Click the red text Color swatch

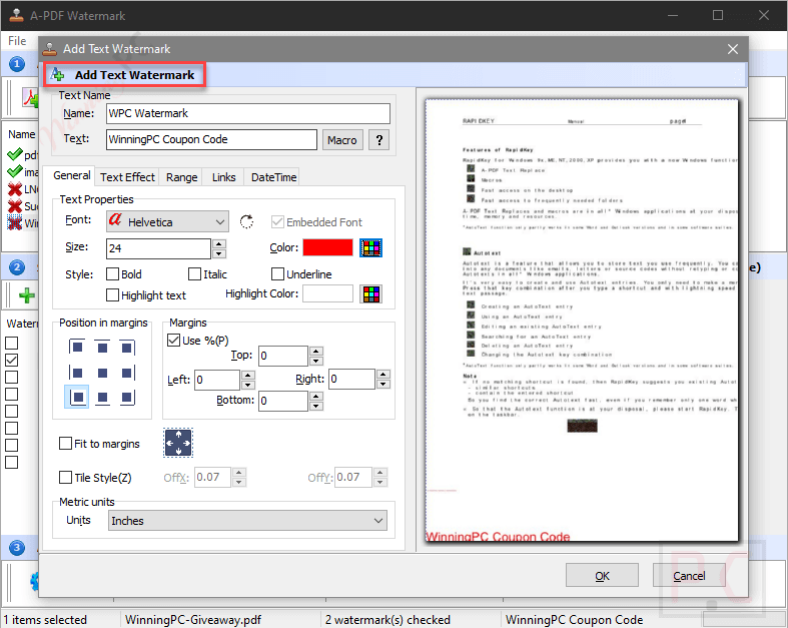(328, 248)
